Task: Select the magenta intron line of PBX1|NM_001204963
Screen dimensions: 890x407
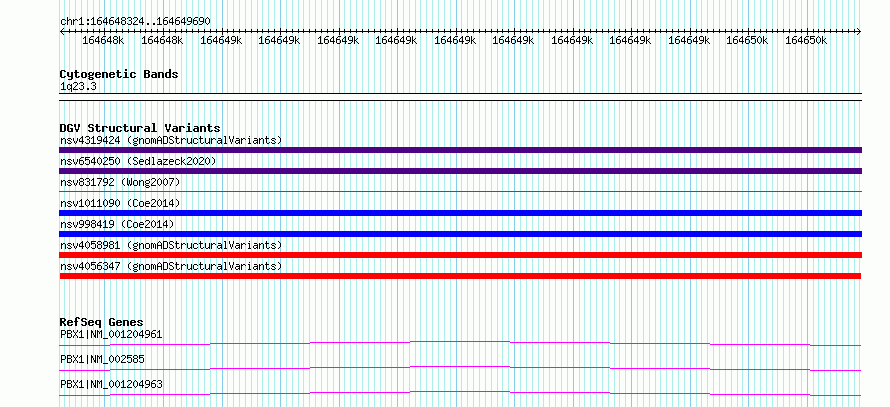Action: tap(460, 393)
